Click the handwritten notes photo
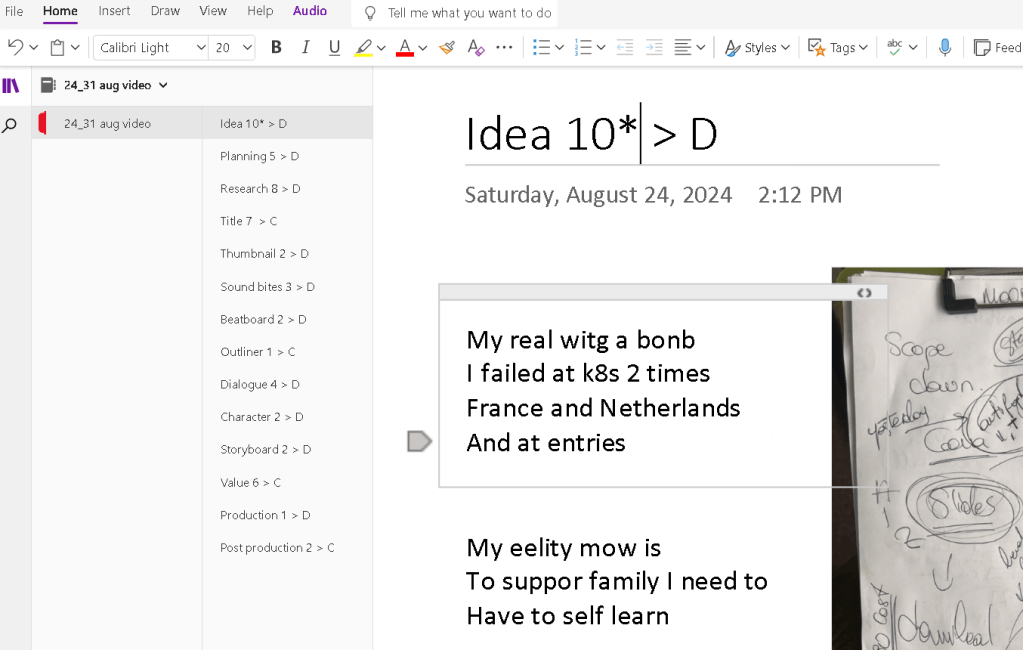The height and width of the screenshot is (650, 1023). 927,458
